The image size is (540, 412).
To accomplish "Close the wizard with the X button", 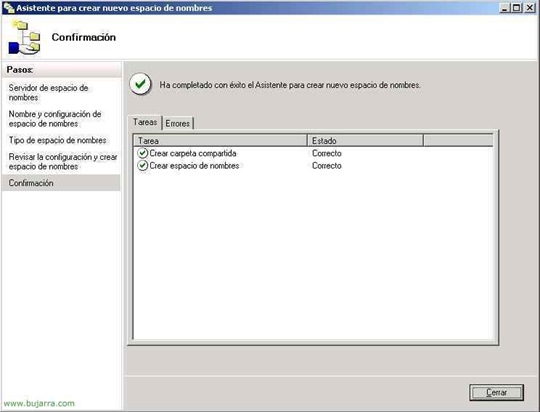I will [530, 8].
